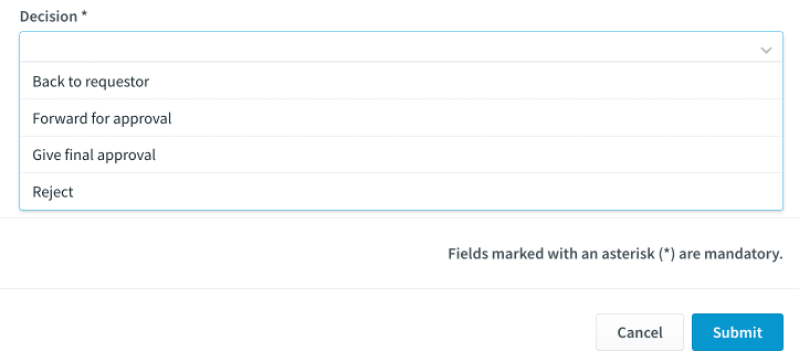
Task: Send the request back to the requestor
Action: point(401,82)
